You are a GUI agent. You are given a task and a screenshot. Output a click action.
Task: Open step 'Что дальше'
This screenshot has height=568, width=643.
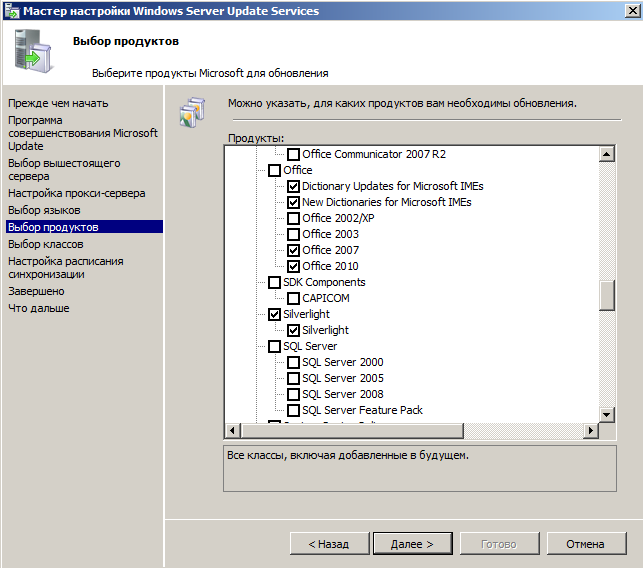coord(39,308)
